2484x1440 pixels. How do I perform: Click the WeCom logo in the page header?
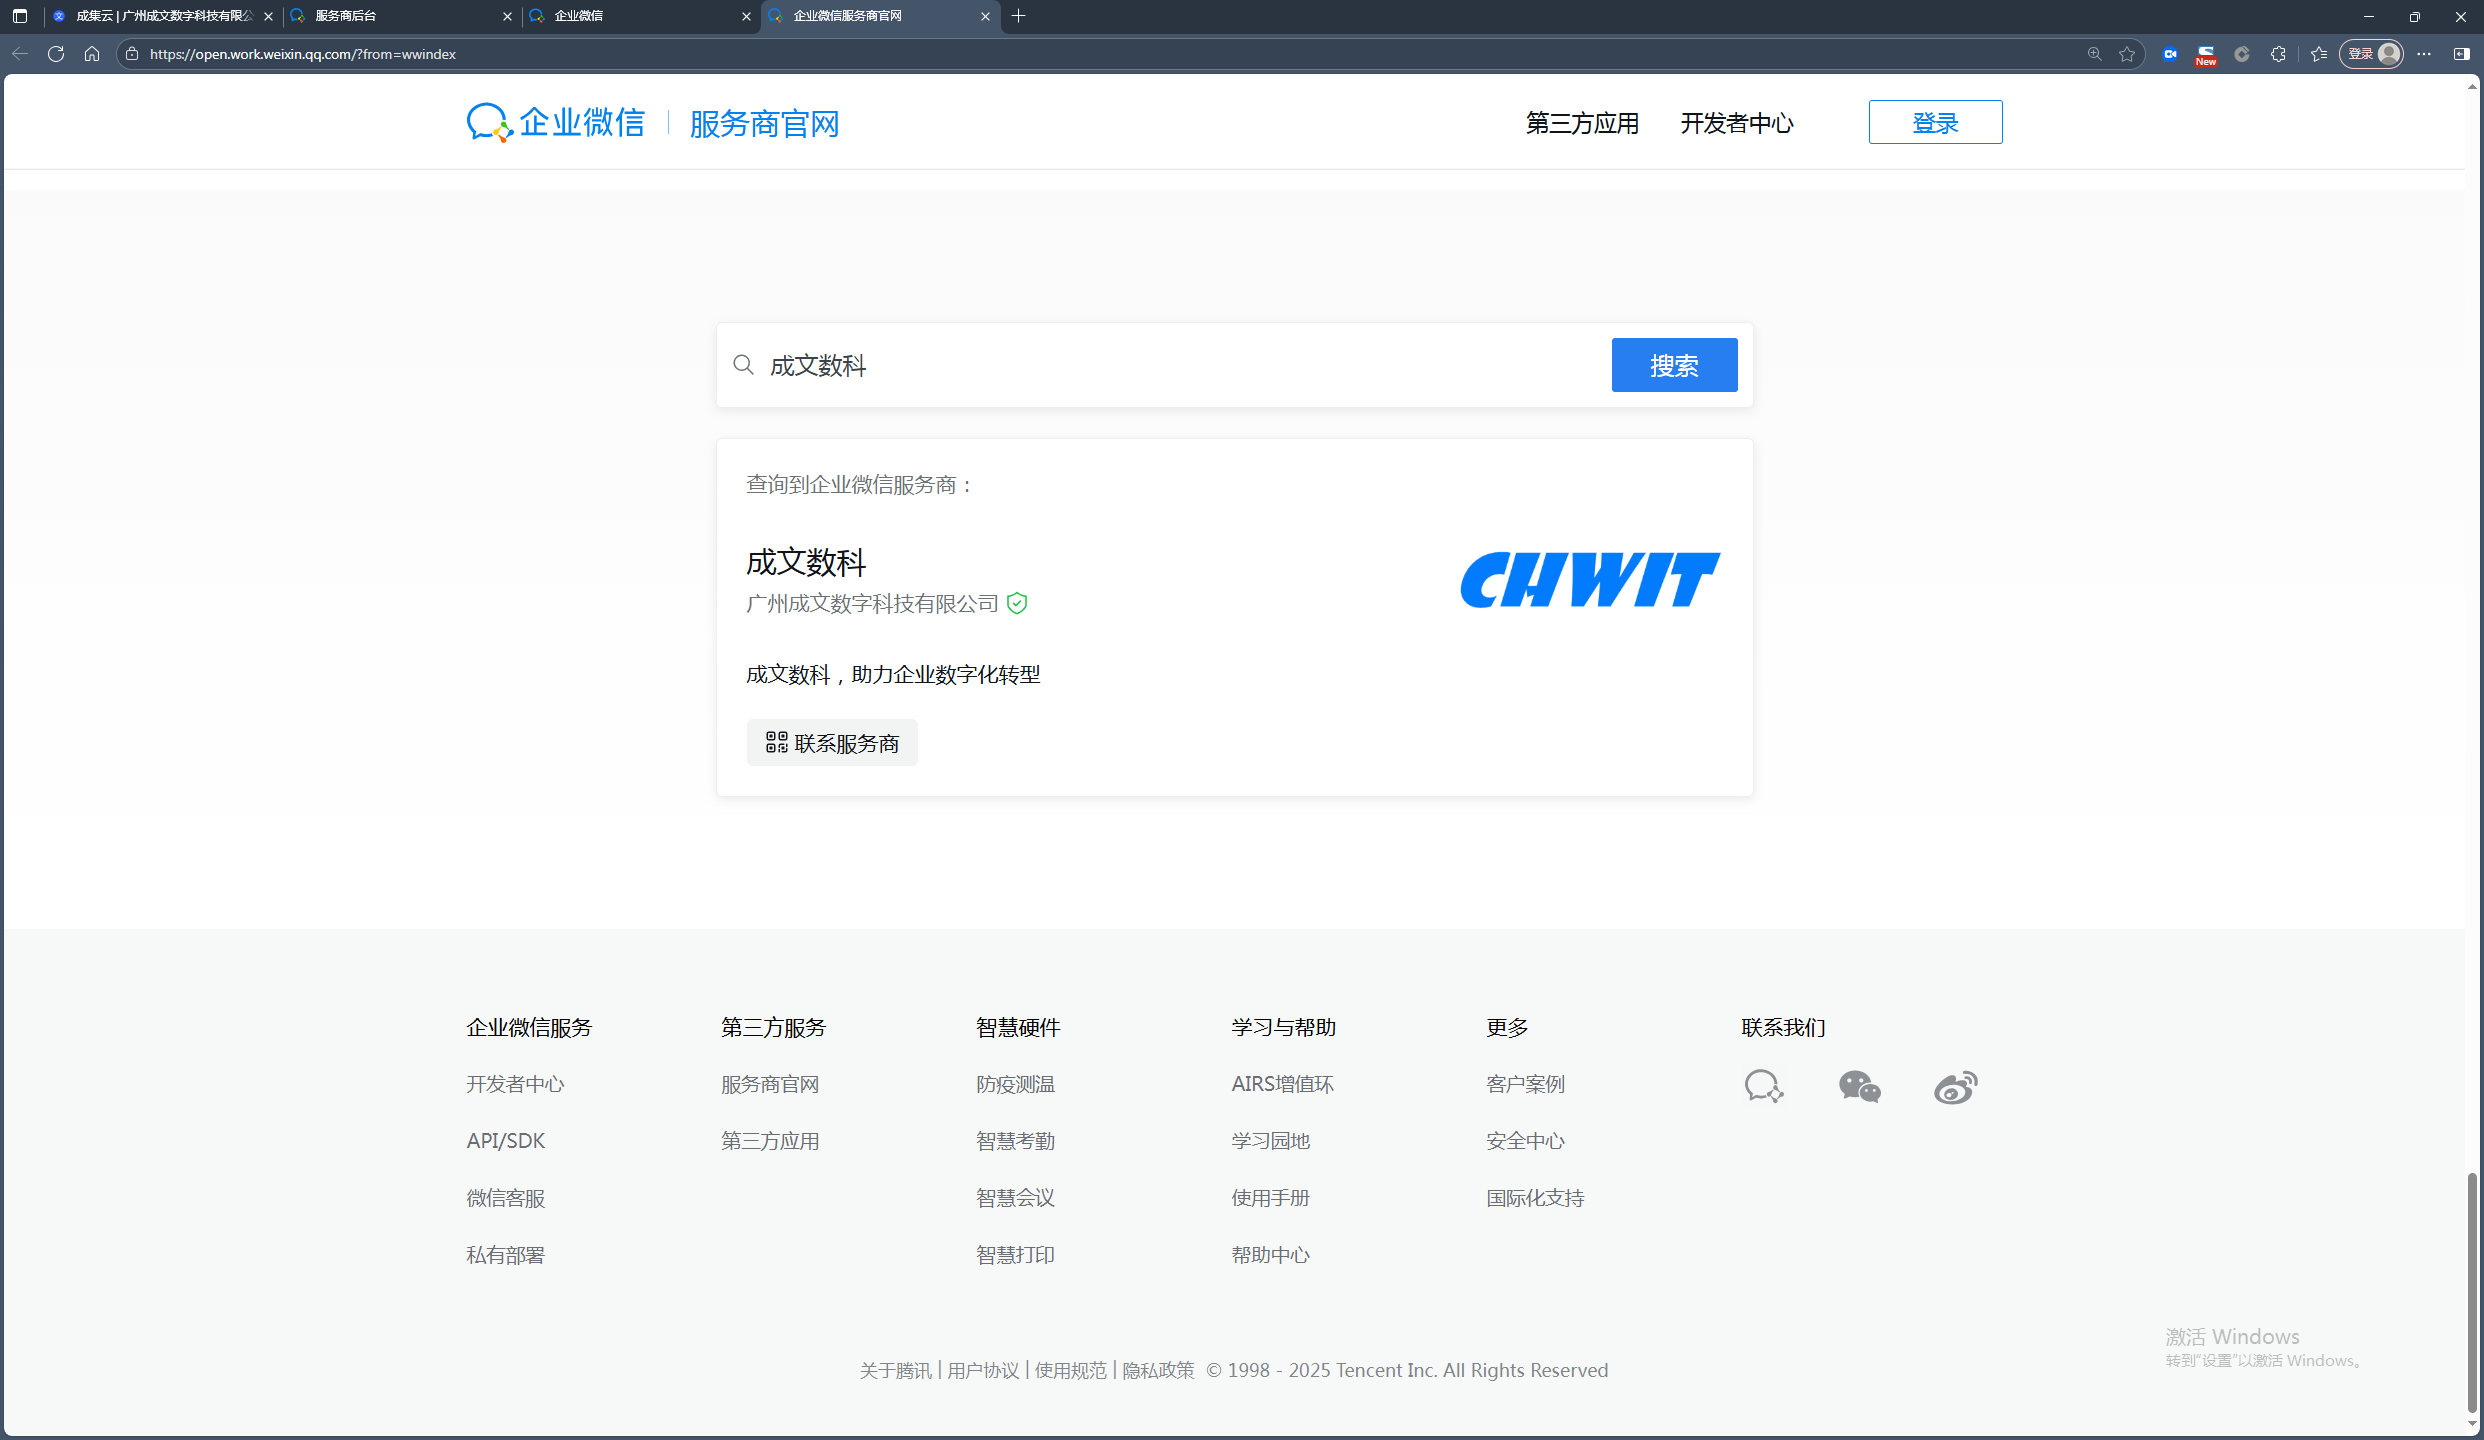[x=556, y=123]
